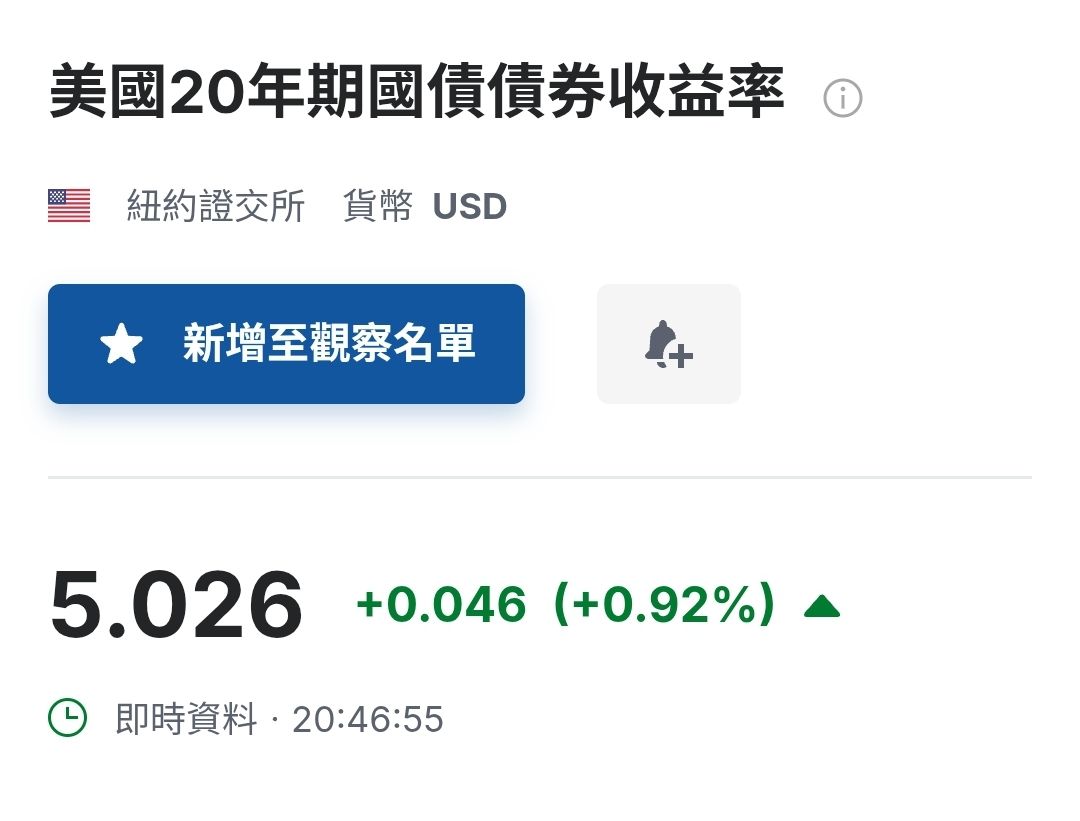The width and height of the screenshot is (1080, 821).
Task: Click the green clock icon
Action: tap(68, 718)
